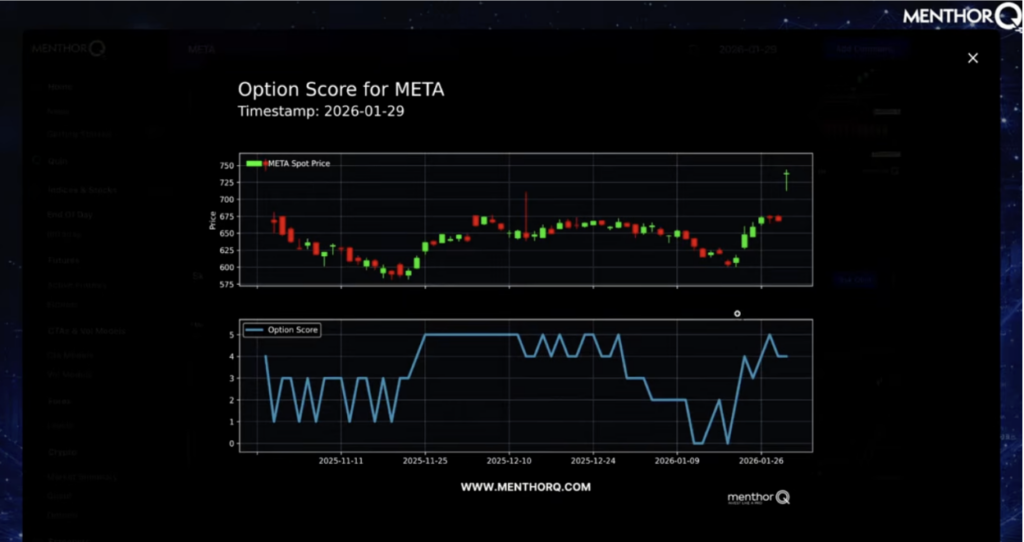Click the 2026-01-29 date field in the background header
This screenshot has width=1024, height=542.
(748, 50)
